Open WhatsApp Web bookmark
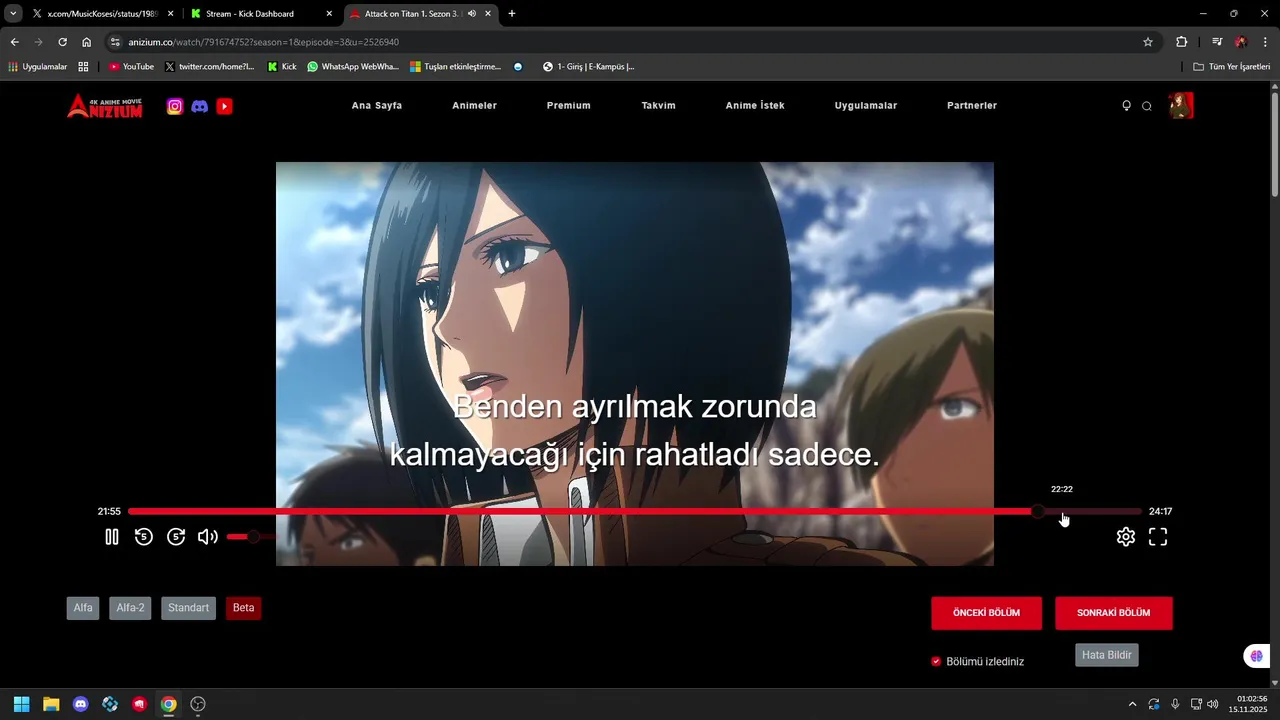Viewport: 1280px width, 720px height. click(352, 67)
